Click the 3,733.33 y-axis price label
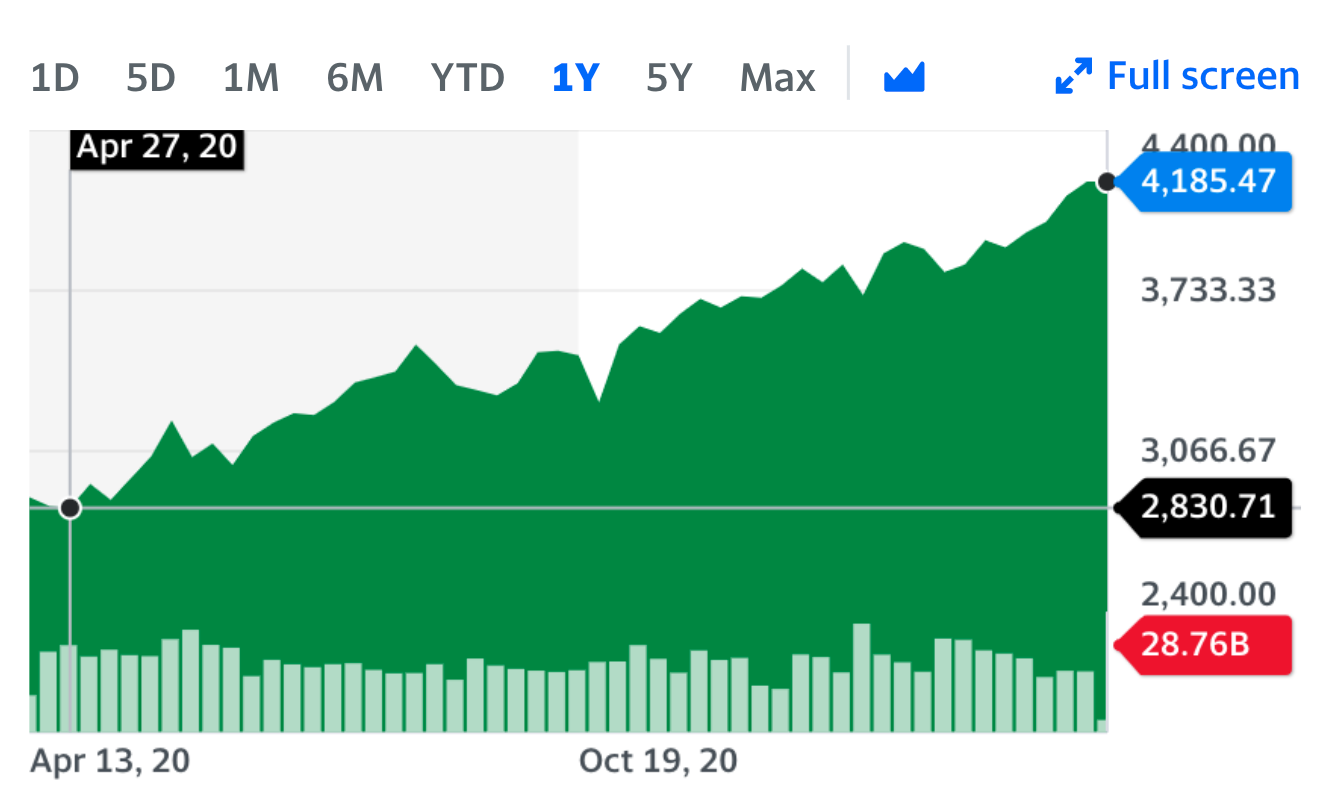 tap(1208, 291)
